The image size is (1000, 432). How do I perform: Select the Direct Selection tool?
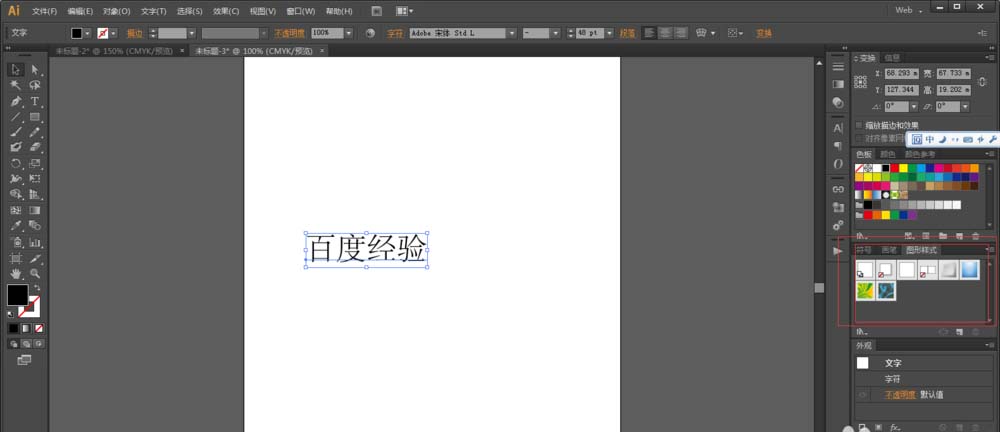pyautogui.click(x=34, y=70)
